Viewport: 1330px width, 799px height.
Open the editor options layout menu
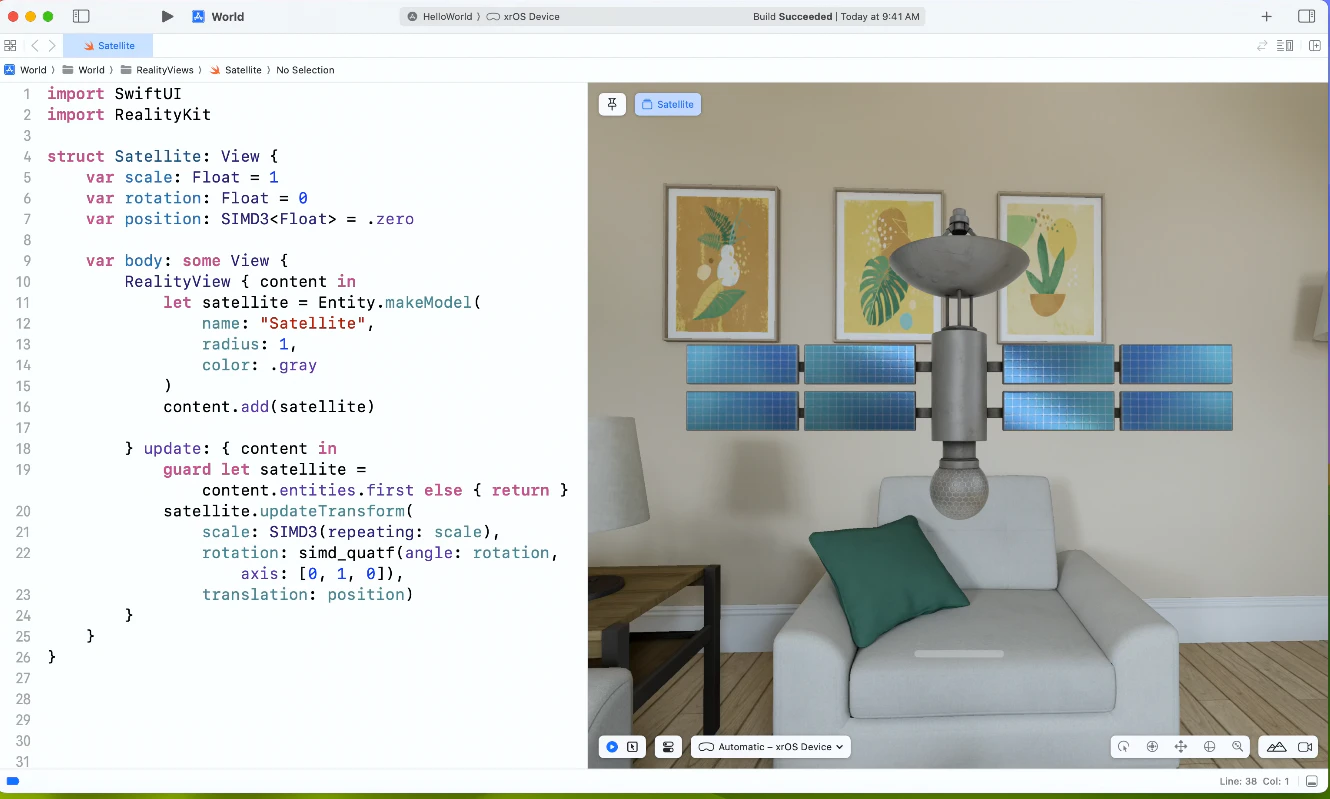click(1287, 45)
